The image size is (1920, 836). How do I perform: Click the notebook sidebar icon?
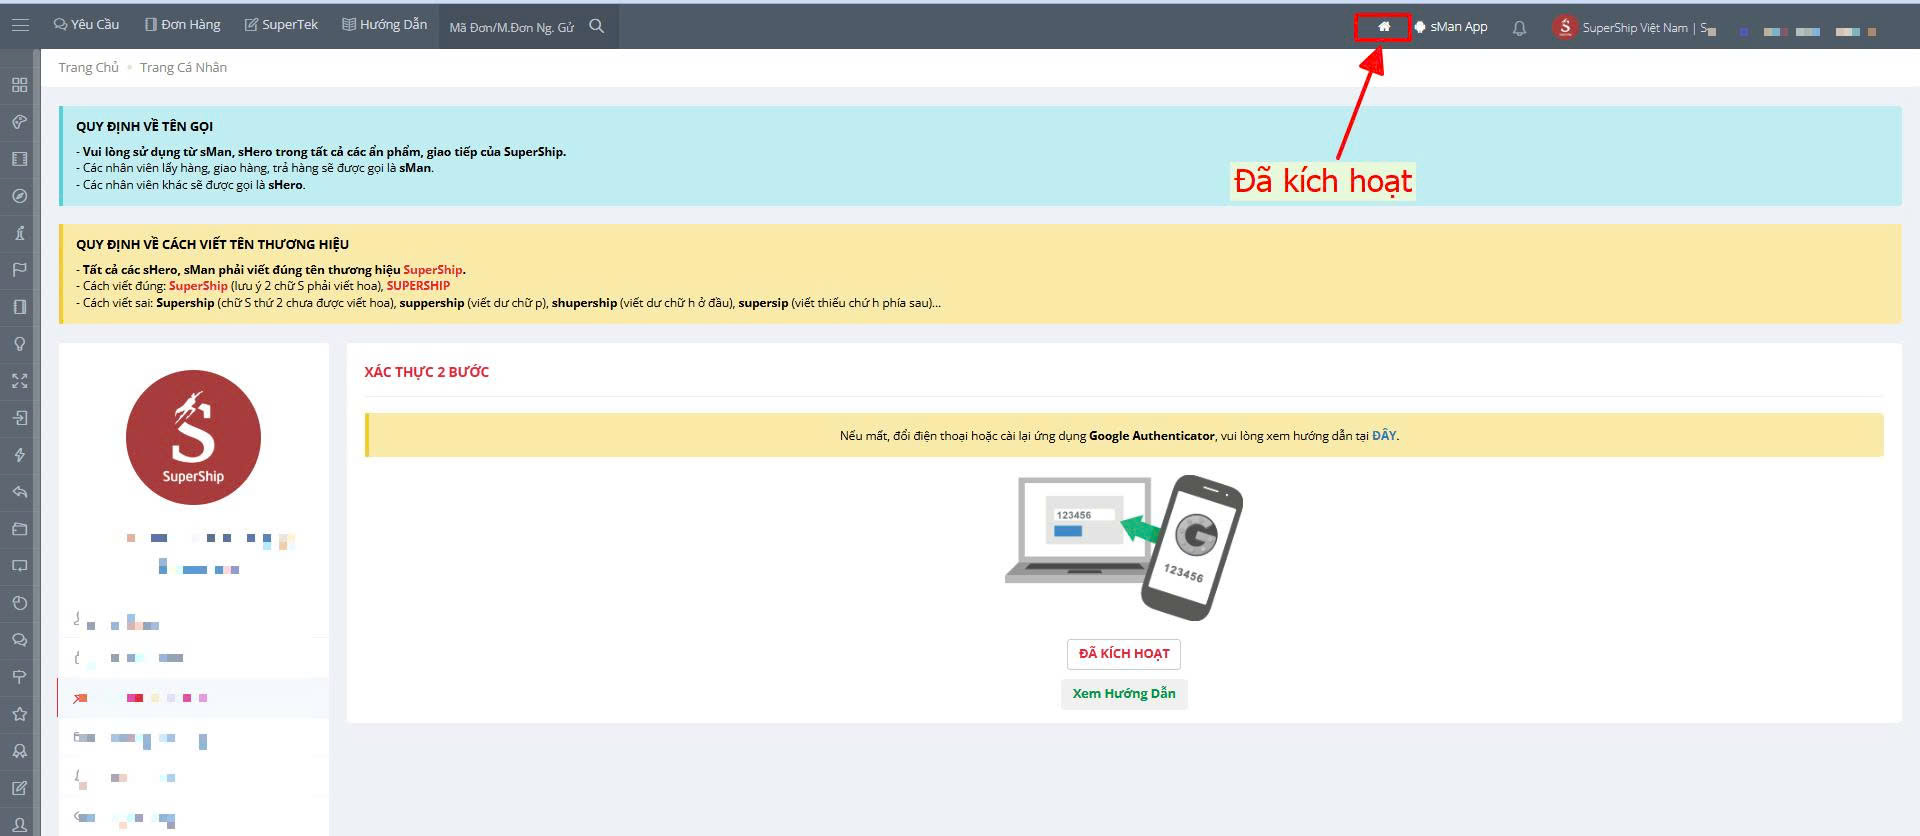click(x=19, y=307)
